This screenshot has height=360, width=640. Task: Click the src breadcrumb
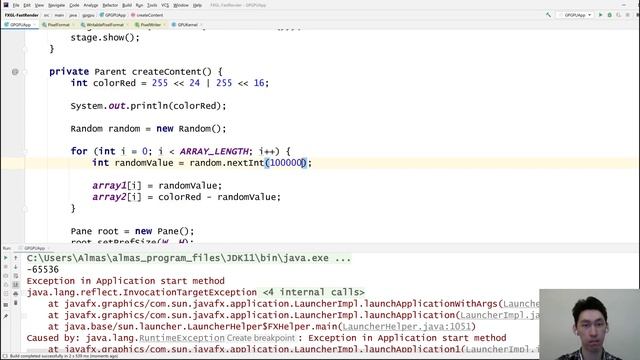47,15
